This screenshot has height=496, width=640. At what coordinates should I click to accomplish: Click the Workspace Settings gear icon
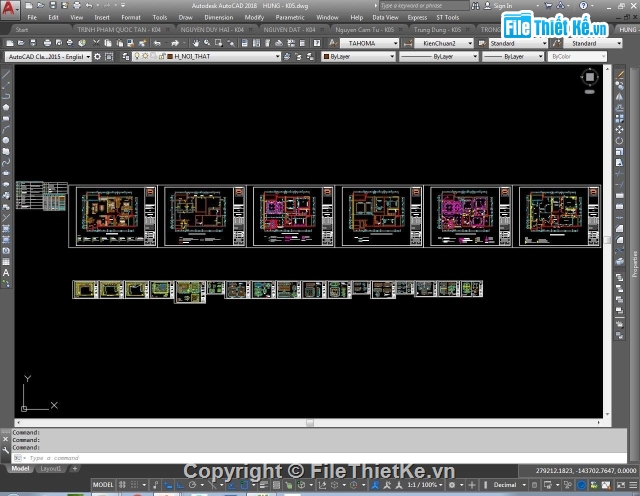click(97, 57)
